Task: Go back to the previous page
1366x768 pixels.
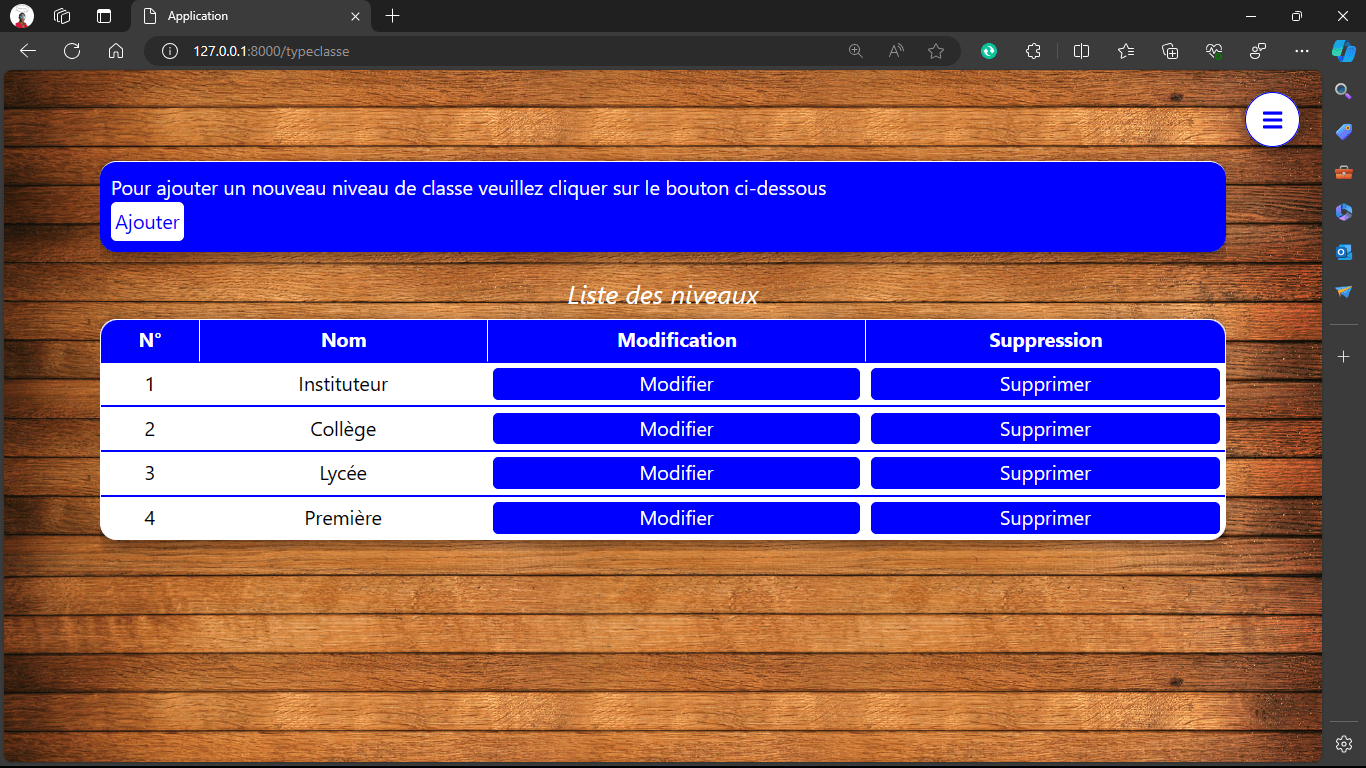Action: [28, 51]
